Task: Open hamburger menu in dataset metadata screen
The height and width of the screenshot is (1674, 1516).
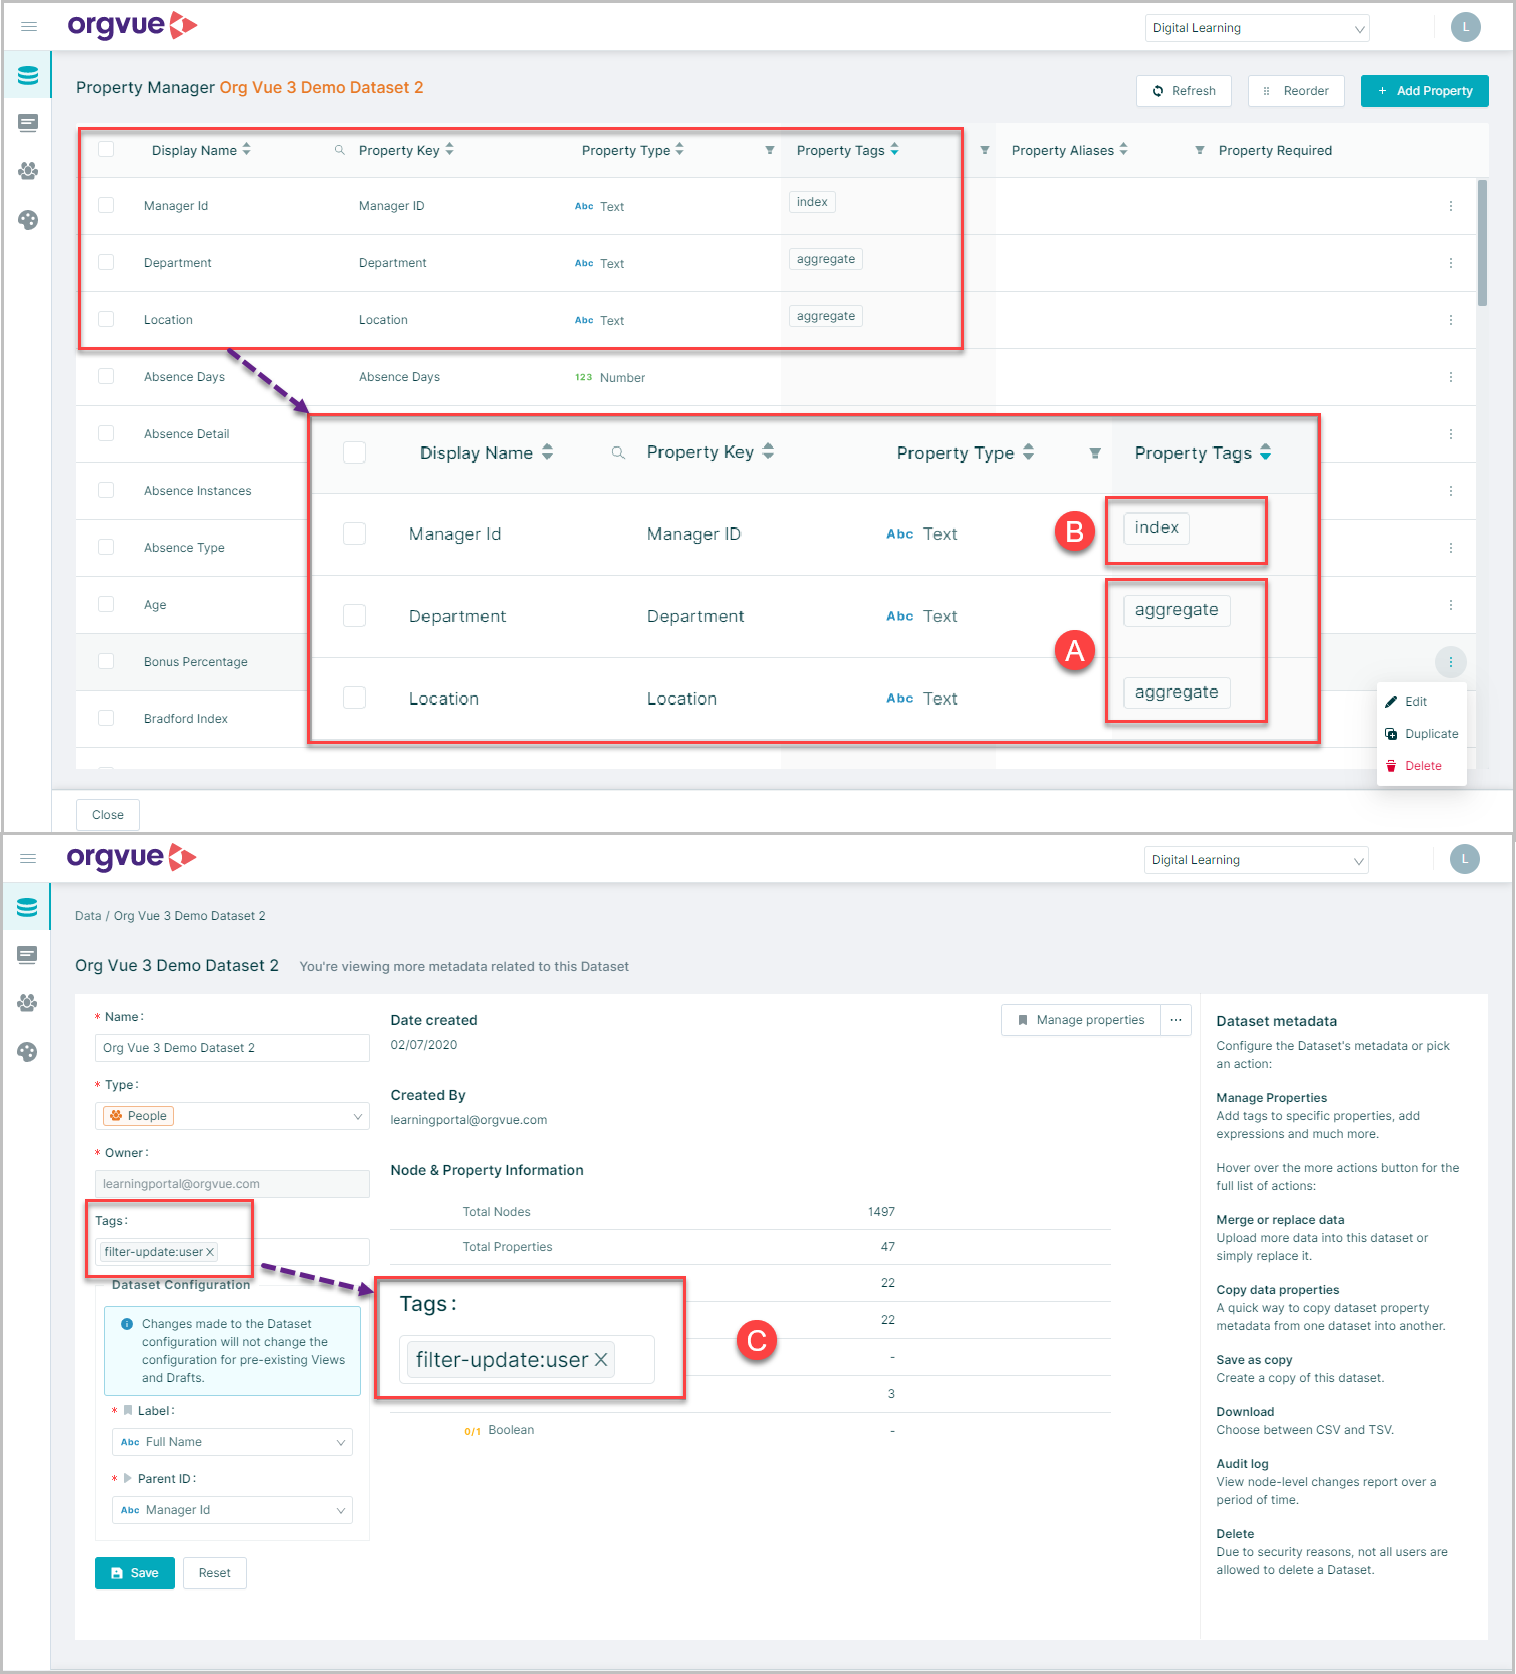Action: pos(28,859)
